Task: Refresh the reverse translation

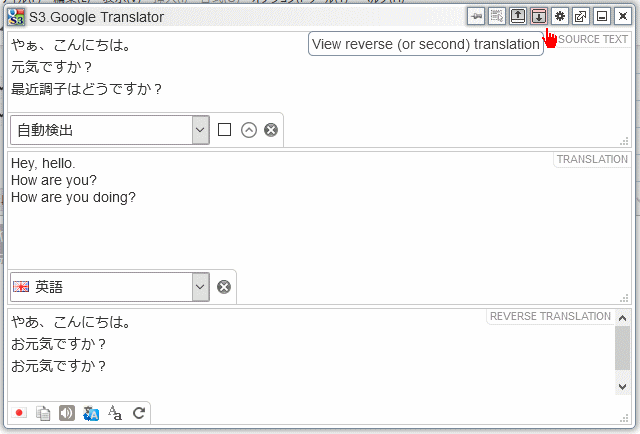Action: (x=139, y=413)
